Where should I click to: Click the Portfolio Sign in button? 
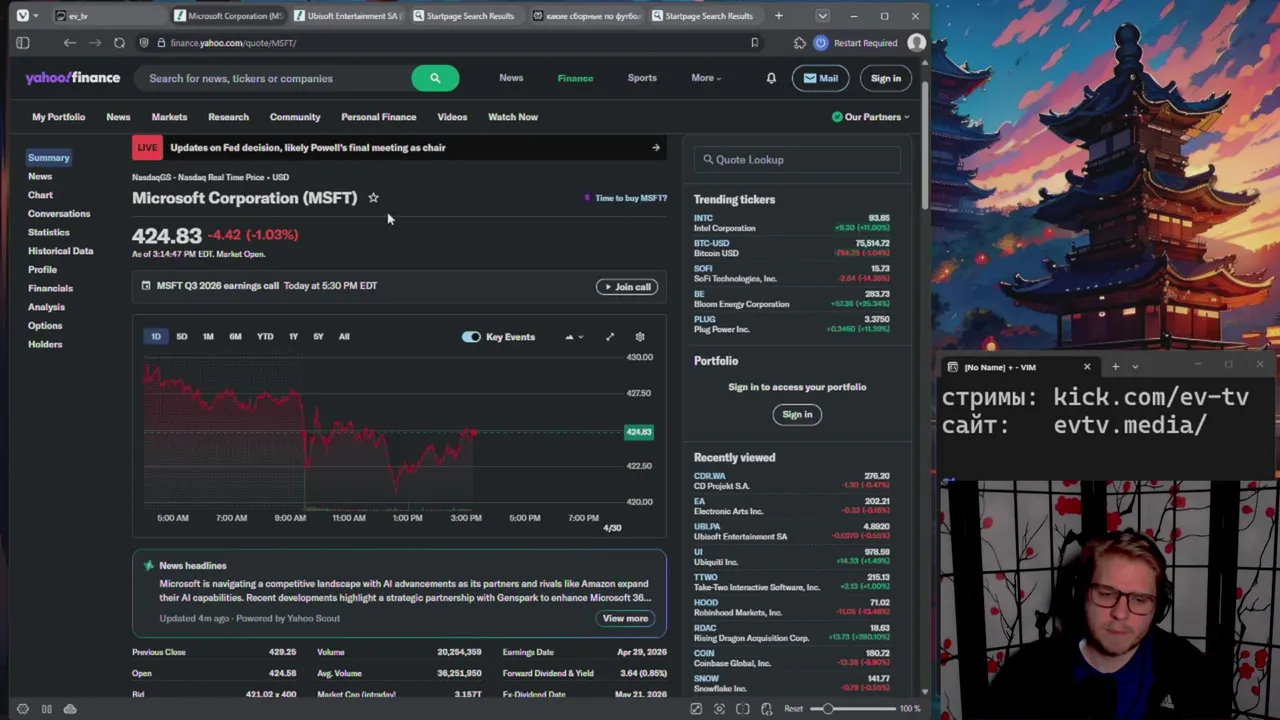tap(797, 415)
